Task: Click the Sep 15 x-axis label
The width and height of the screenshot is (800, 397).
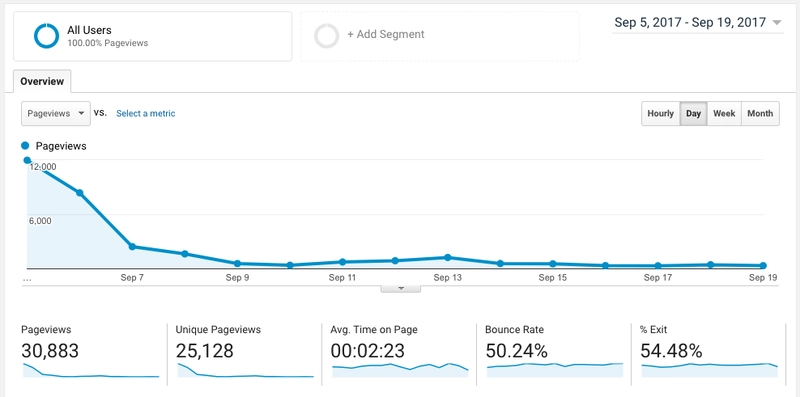Action: (x=553, y=278)
